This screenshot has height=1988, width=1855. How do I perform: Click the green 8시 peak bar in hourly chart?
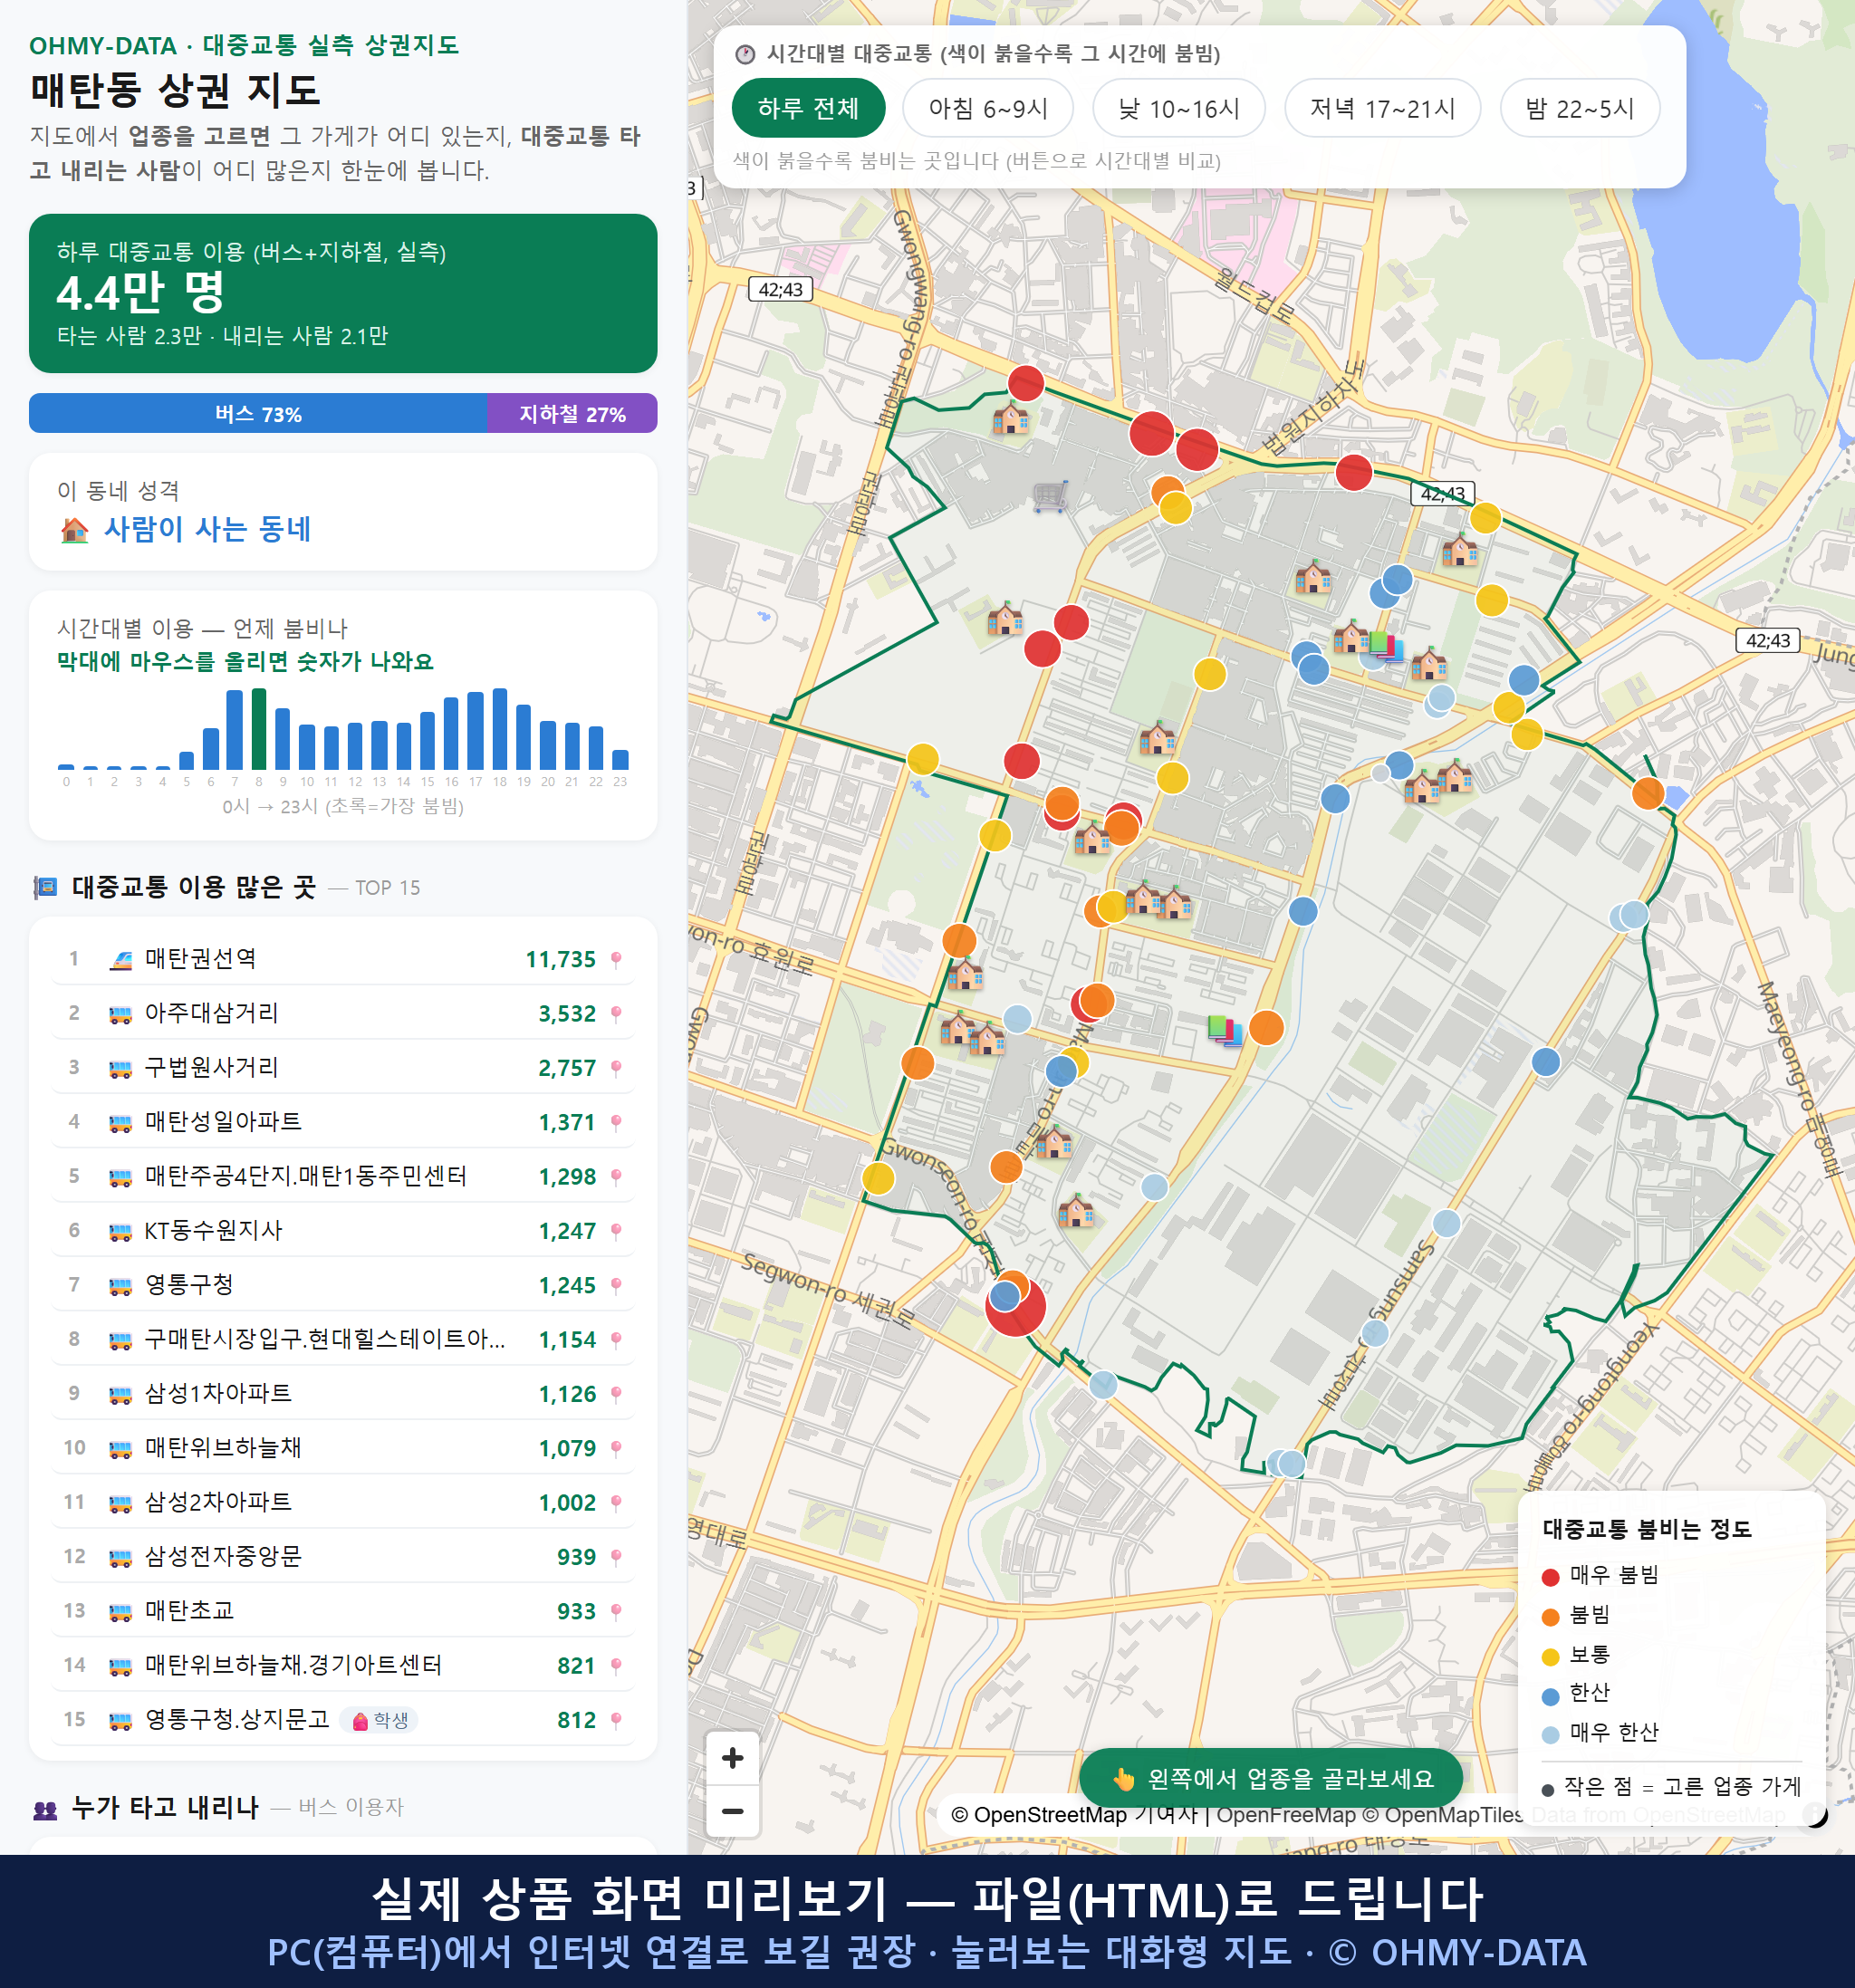point(259,728)
